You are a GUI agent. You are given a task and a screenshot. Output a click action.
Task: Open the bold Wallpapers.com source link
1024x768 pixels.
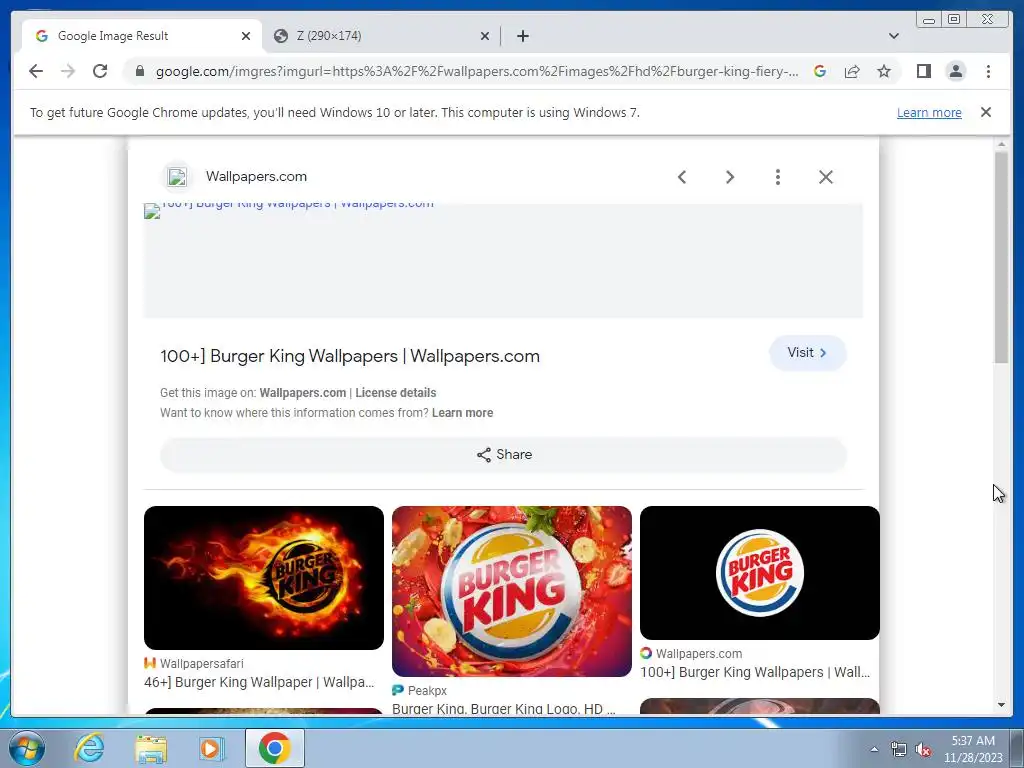click(x=302, y=392)
